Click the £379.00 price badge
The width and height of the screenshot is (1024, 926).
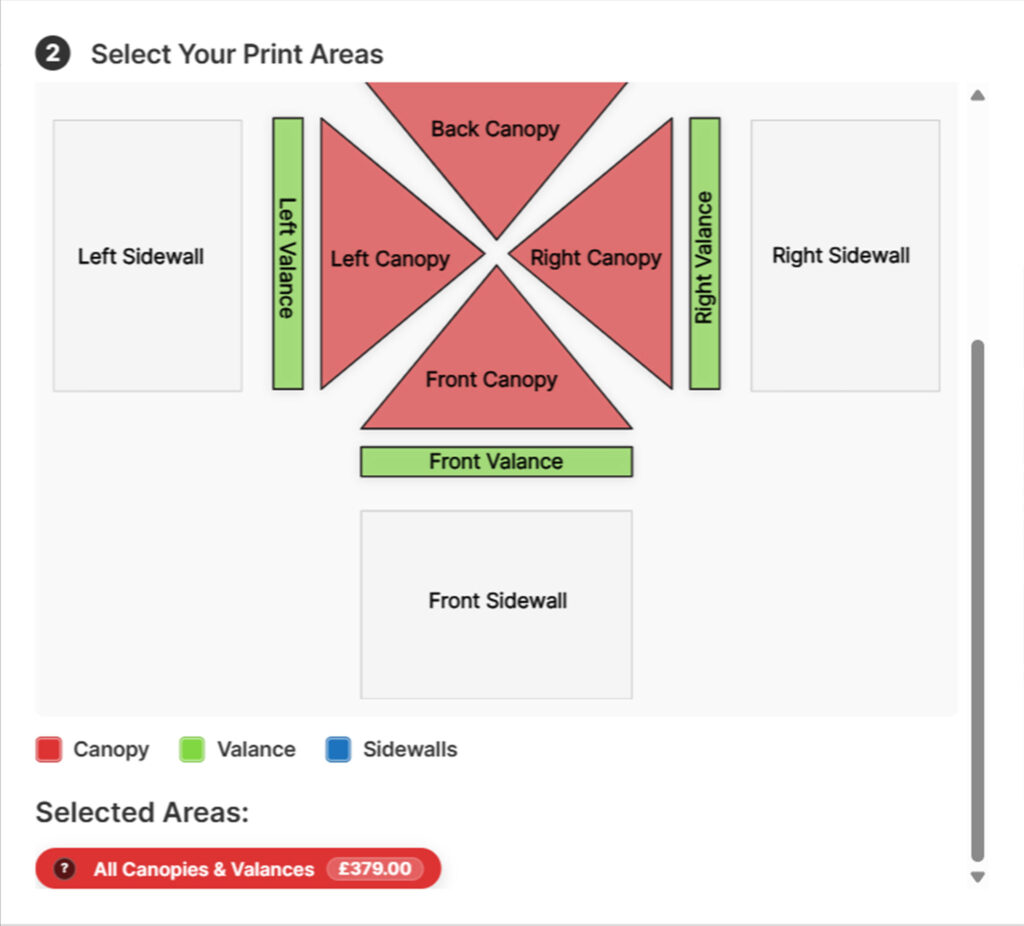point(375,869)
